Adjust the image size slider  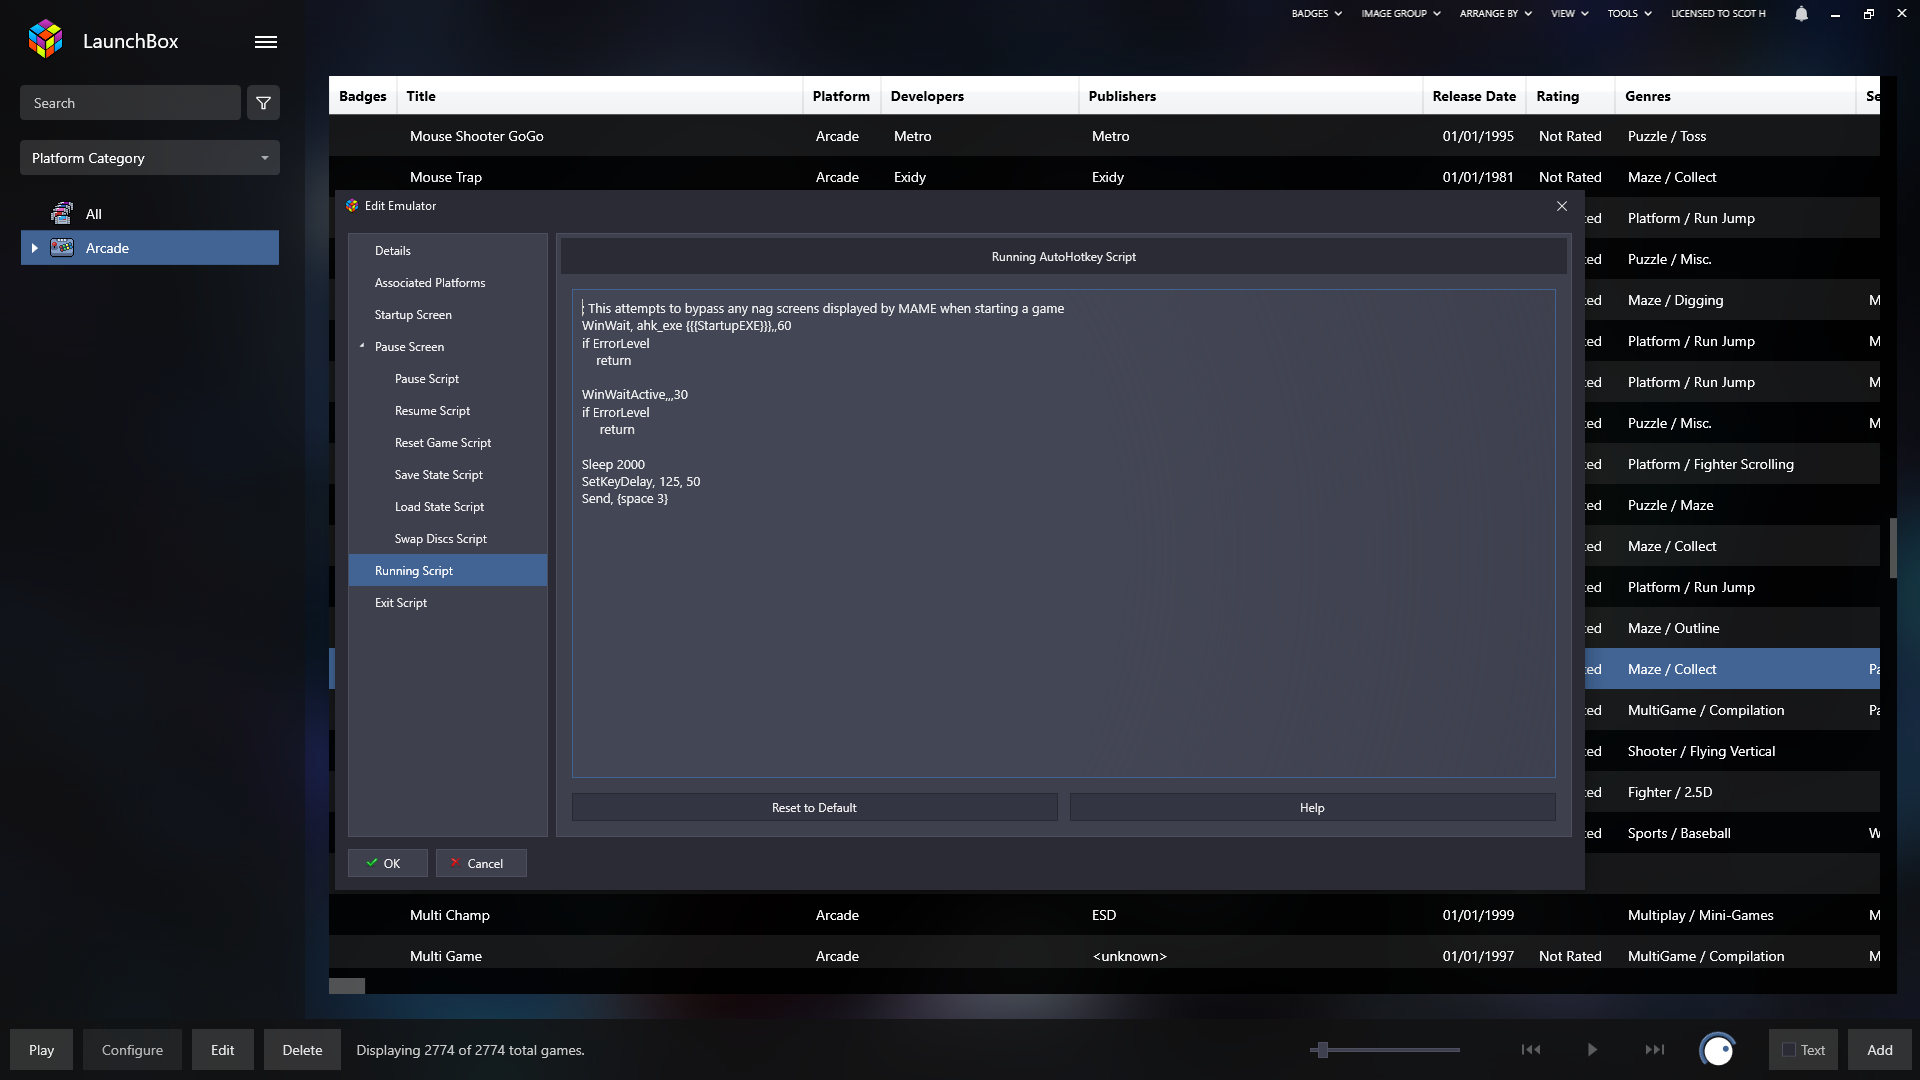[x=1322, y=1050]
